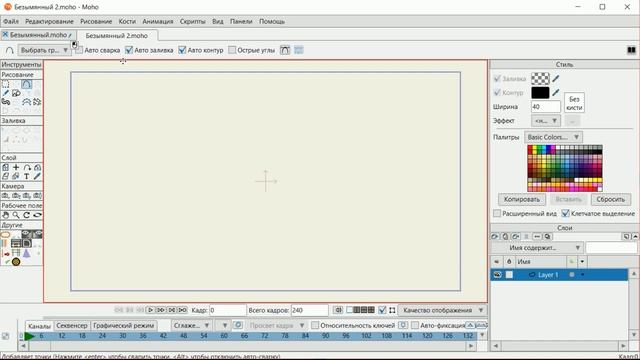
Task: Select the Orbit Workspace tool
Action: pyautogui.click(x=37, y=215)
